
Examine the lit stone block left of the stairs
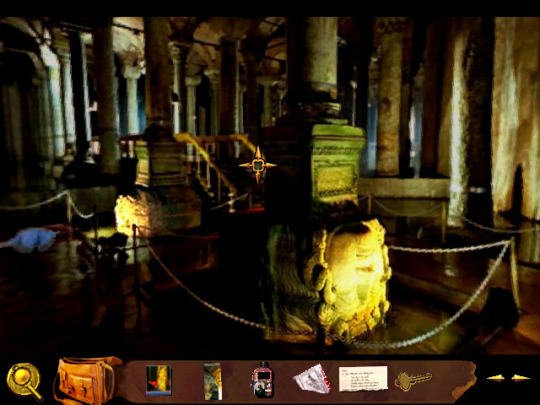point(134,215)
